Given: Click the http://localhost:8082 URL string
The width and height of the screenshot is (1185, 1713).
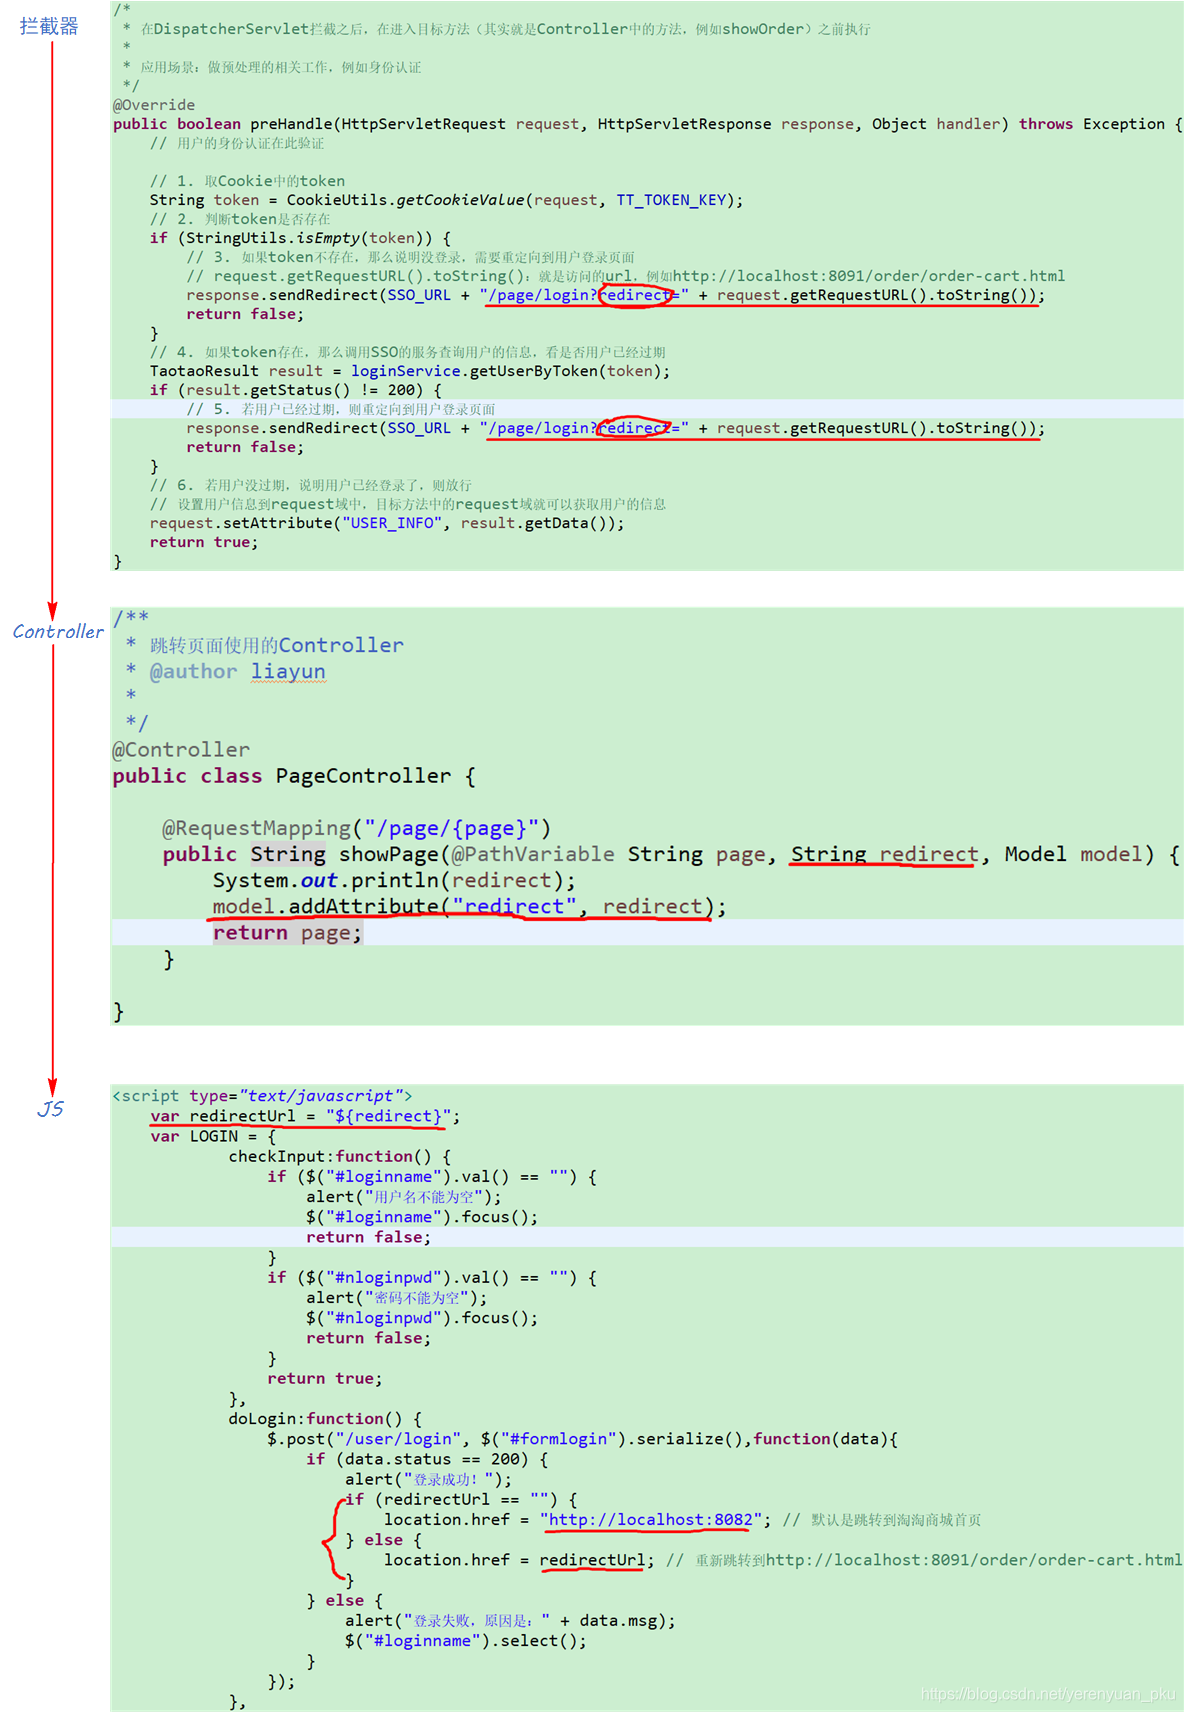Looking at the screenshot, I should pos(651,1520).
